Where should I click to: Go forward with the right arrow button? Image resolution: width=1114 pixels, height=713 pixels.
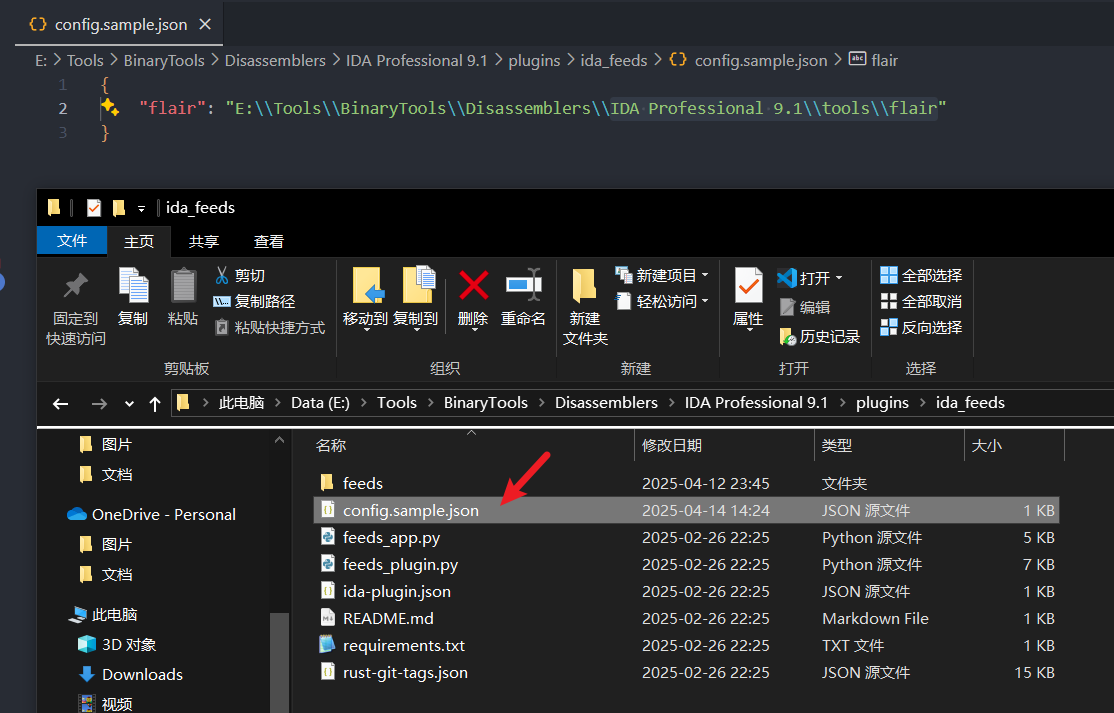[x=99, y=404]
